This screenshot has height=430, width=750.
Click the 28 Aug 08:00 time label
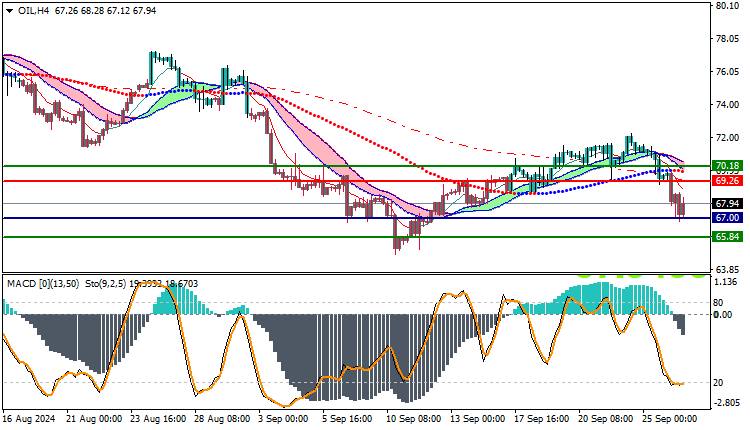222,419
